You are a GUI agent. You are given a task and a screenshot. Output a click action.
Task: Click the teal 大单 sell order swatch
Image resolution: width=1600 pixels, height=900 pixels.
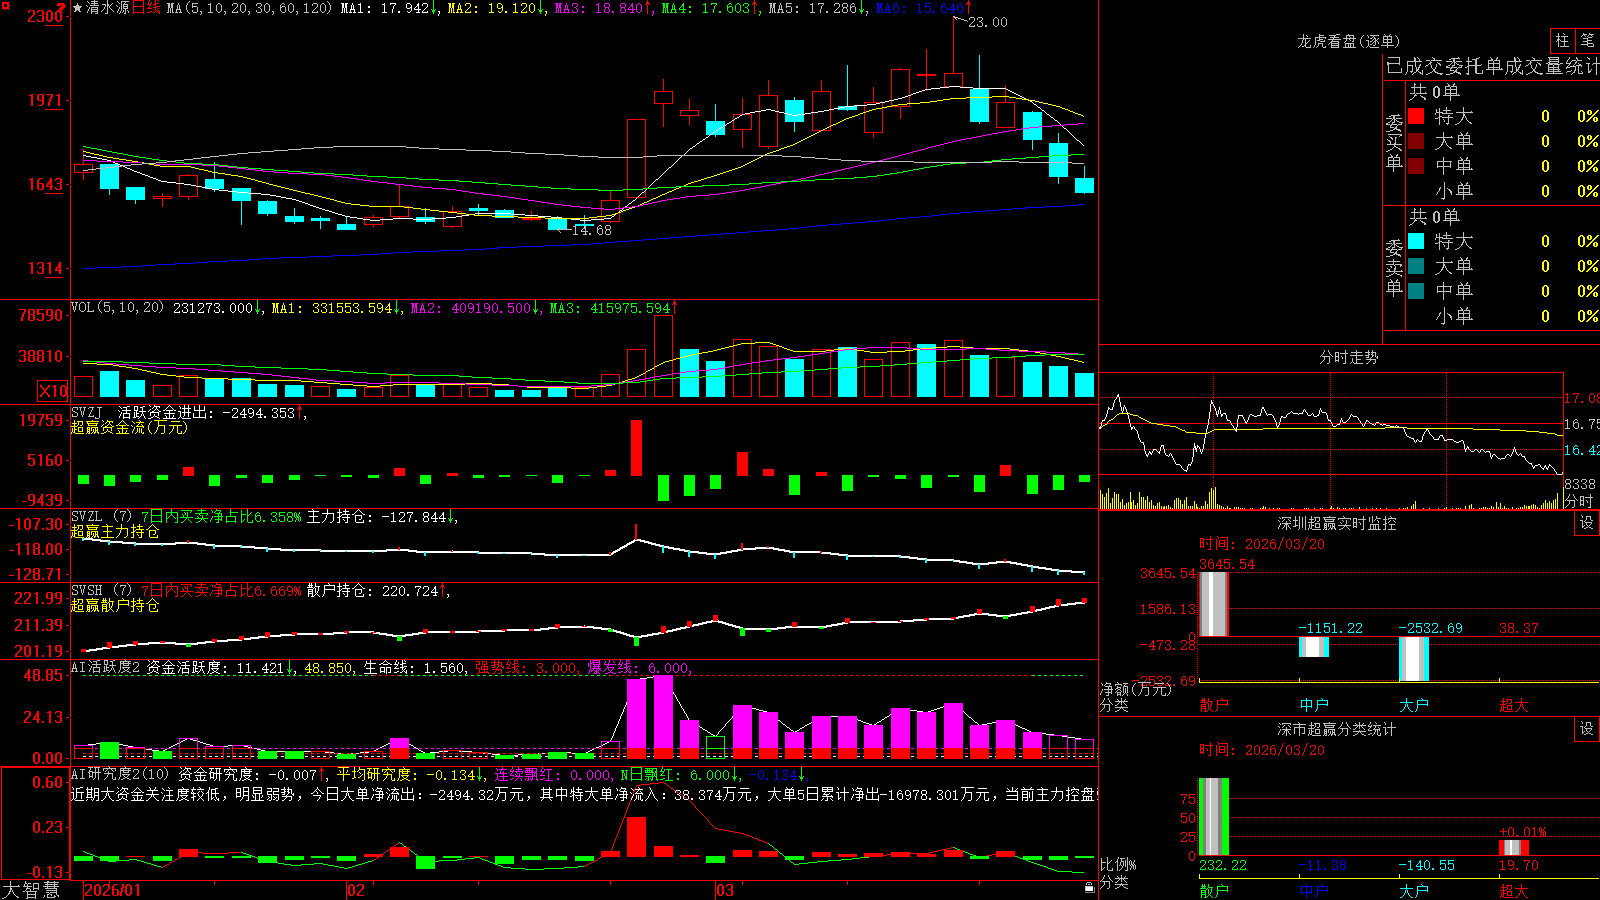(1416, 266)
